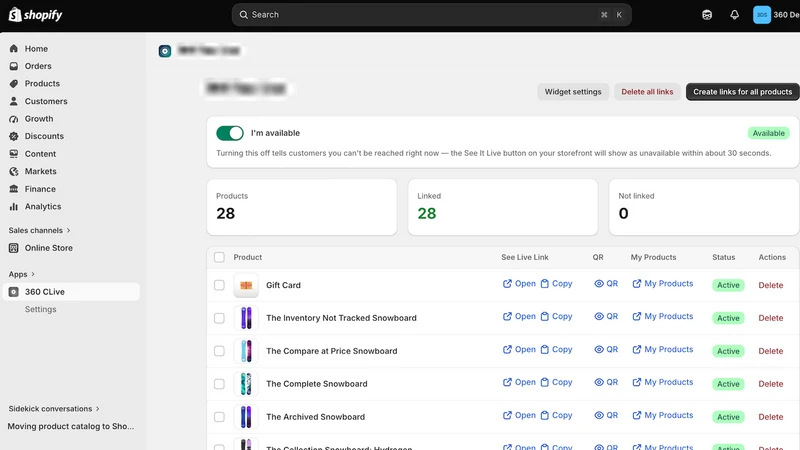Screen dimensions: 800x450
Task: Open Settings under 360 CLive
Action: tap(40, 309)
